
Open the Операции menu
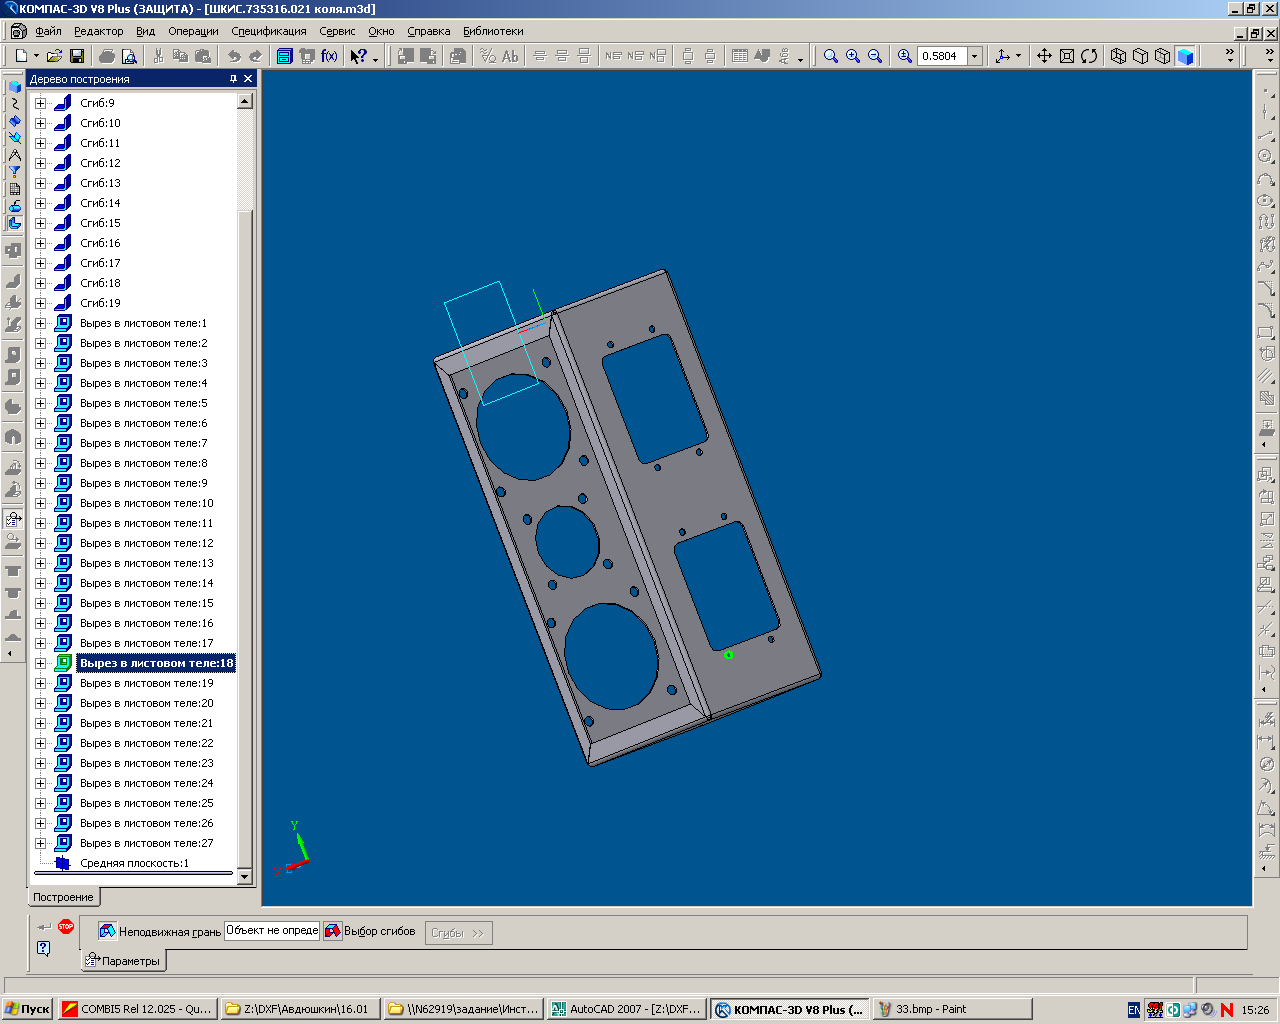193,31
